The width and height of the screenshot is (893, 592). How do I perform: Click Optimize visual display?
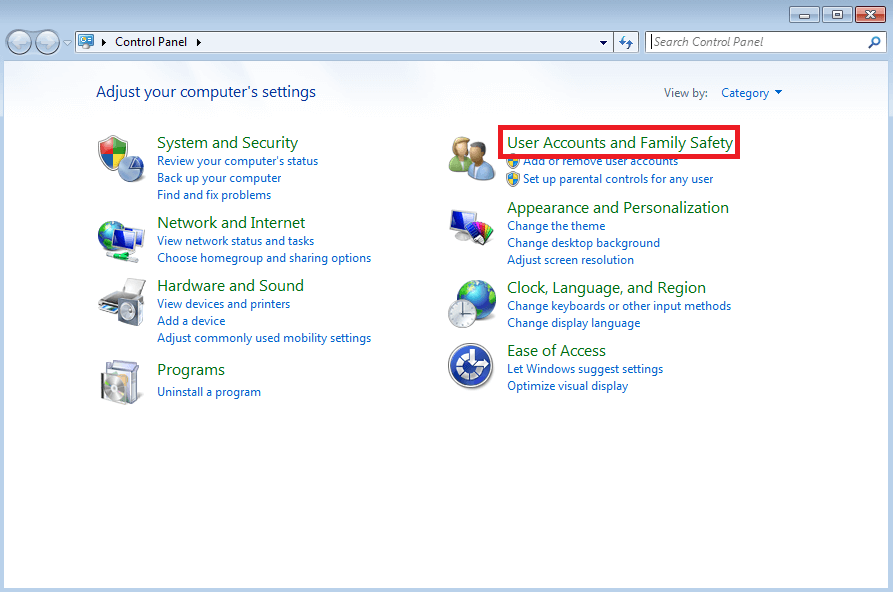tap(567, 386)
